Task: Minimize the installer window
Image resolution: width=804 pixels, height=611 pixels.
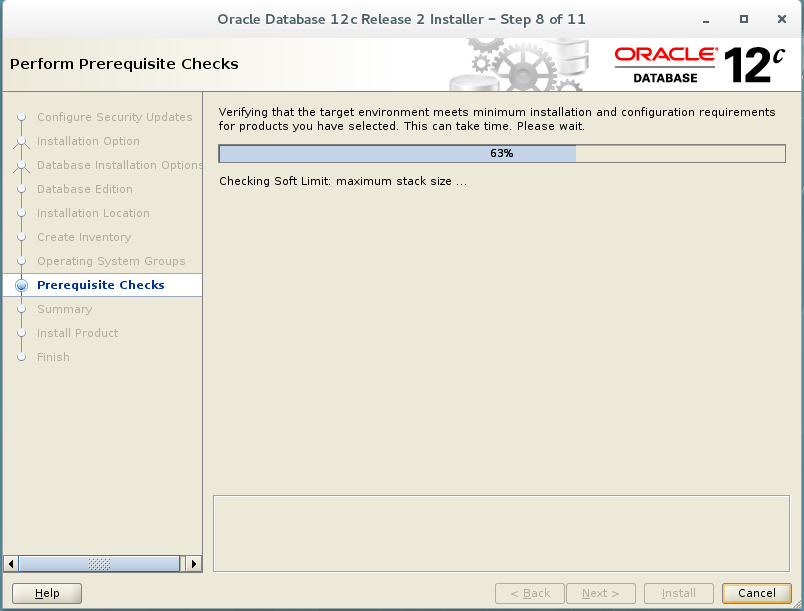Action: [x=706, y=19]
